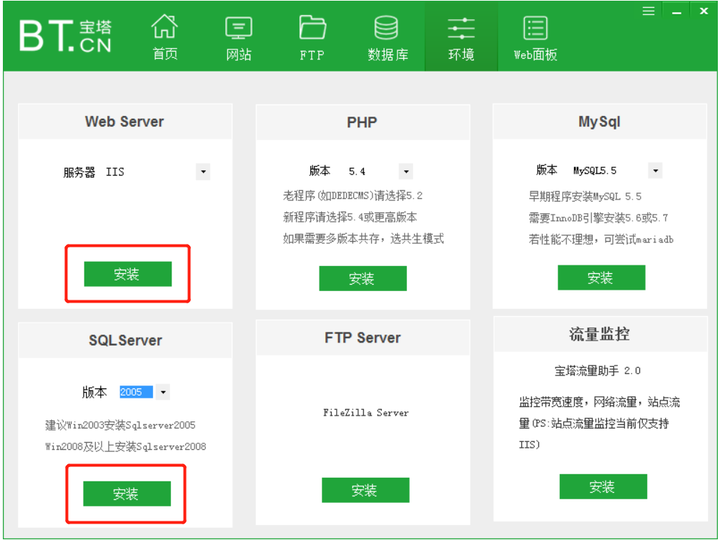Image resolution: width=720 pixels, height=540 pixels.
Task: Go to the 网站 website section
Action: pyautogui.click(x=239, y=37)
